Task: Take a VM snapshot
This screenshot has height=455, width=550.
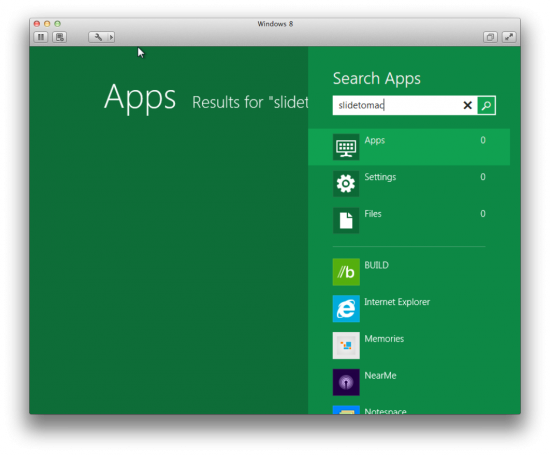Action: click(x=60, y=37)
